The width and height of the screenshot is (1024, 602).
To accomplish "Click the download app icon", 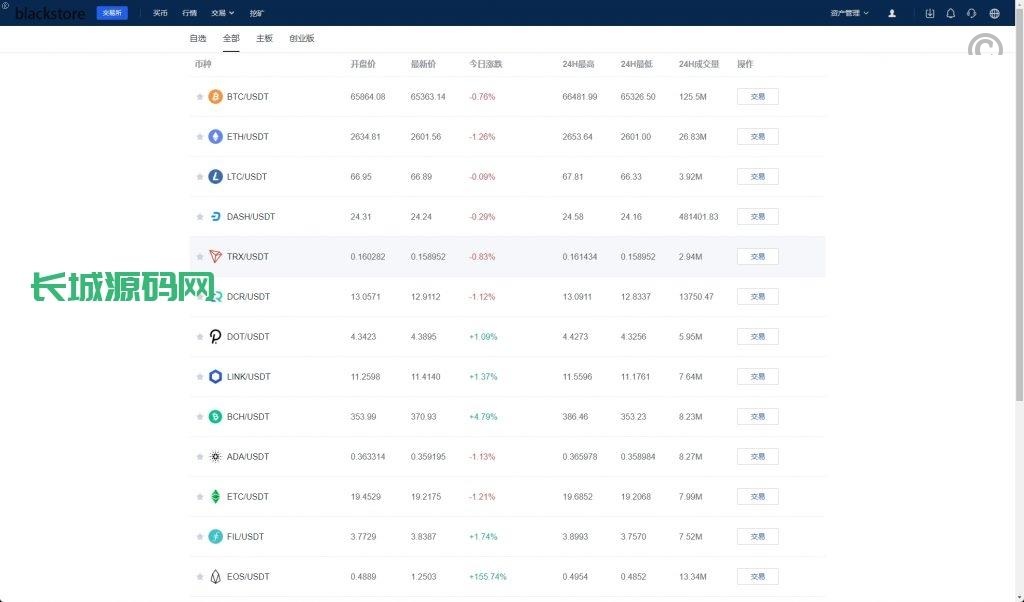I will point(930,14).
